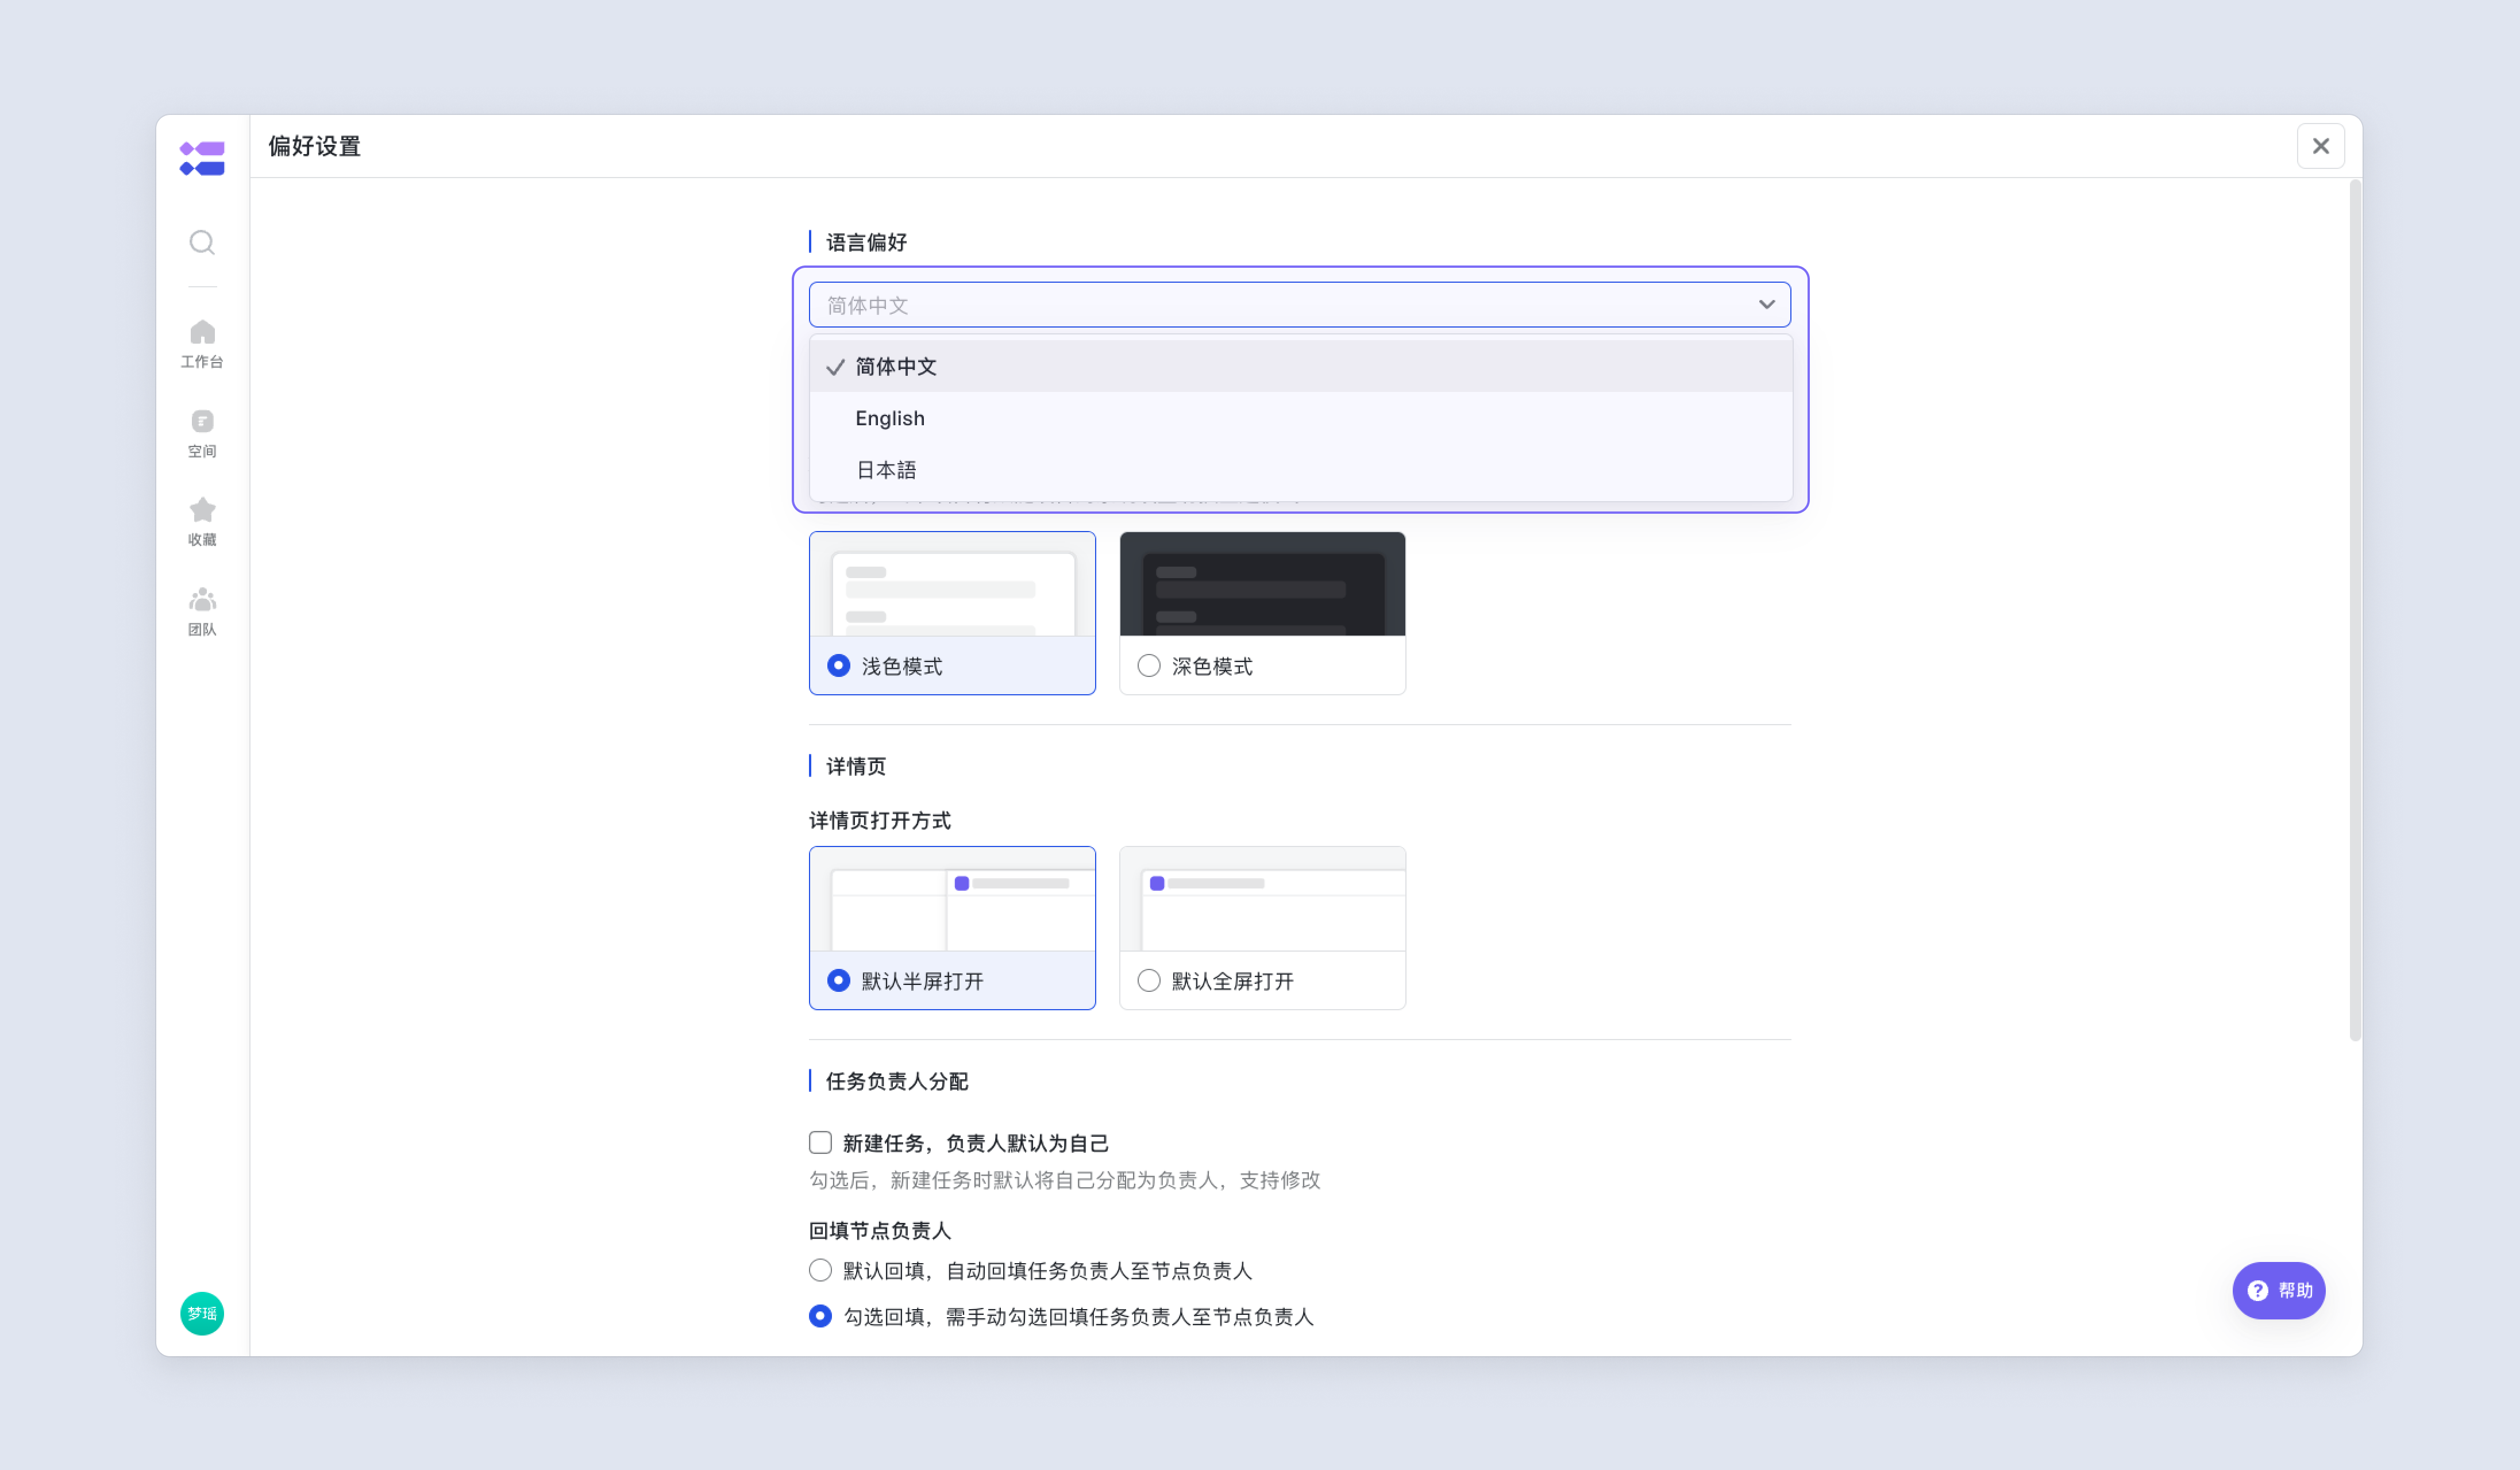Click the app logo in the sidebar
The image size is (2520, 1470).
coord(202,158)
